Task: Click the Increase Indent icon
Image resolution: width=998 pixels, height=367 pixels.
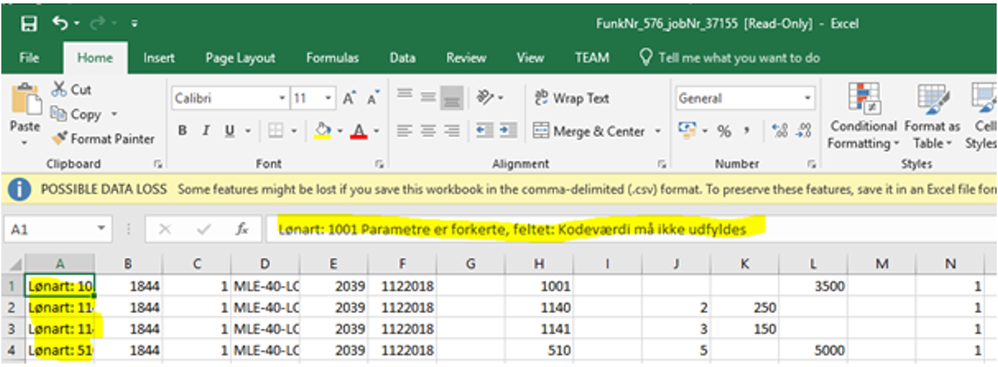Action: point(508,131)
